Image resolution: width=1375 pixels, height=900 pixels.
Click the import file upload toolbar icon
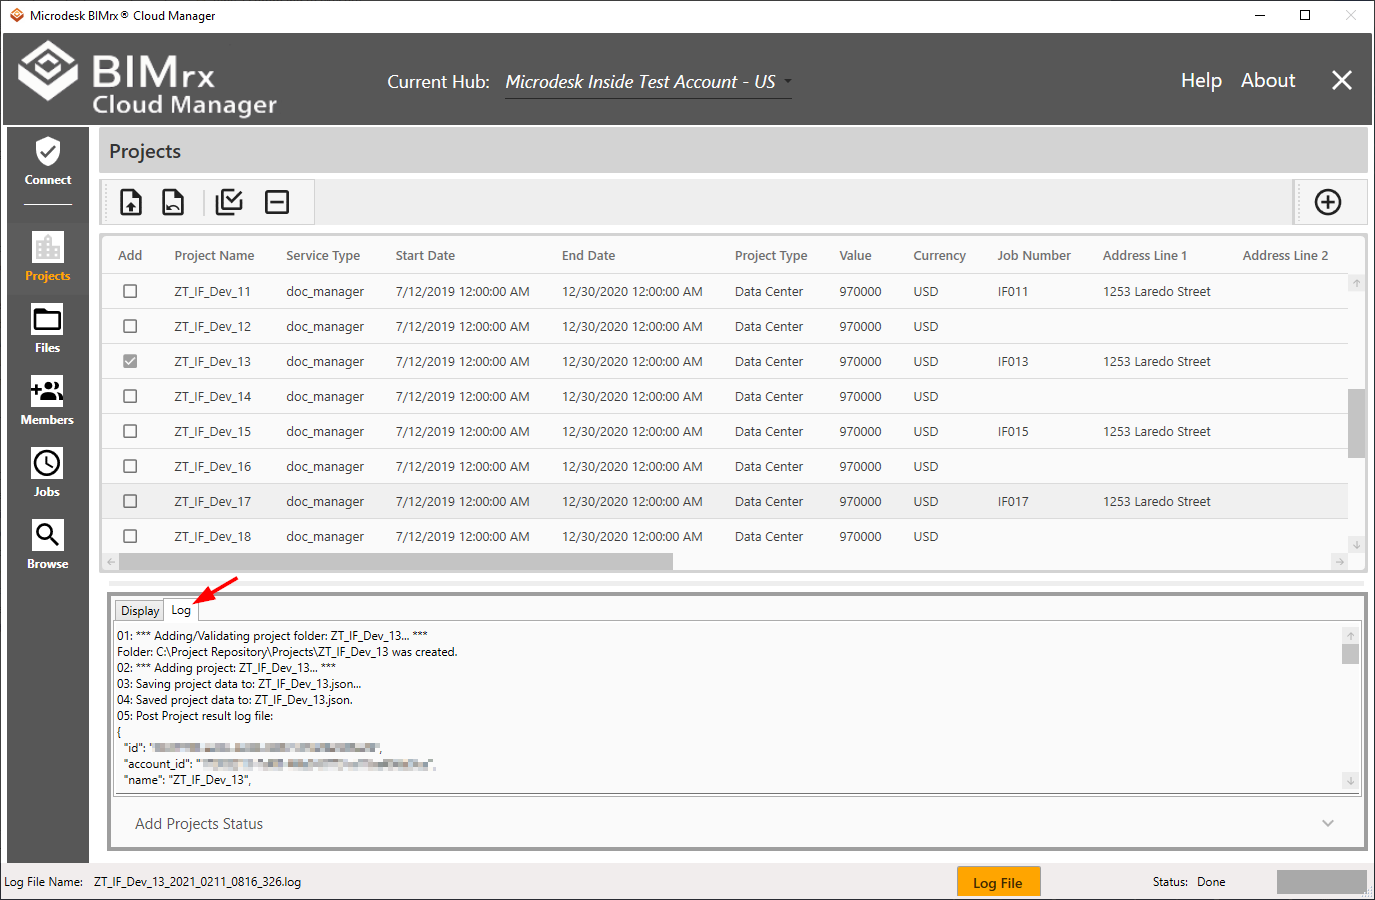[131, 202]
